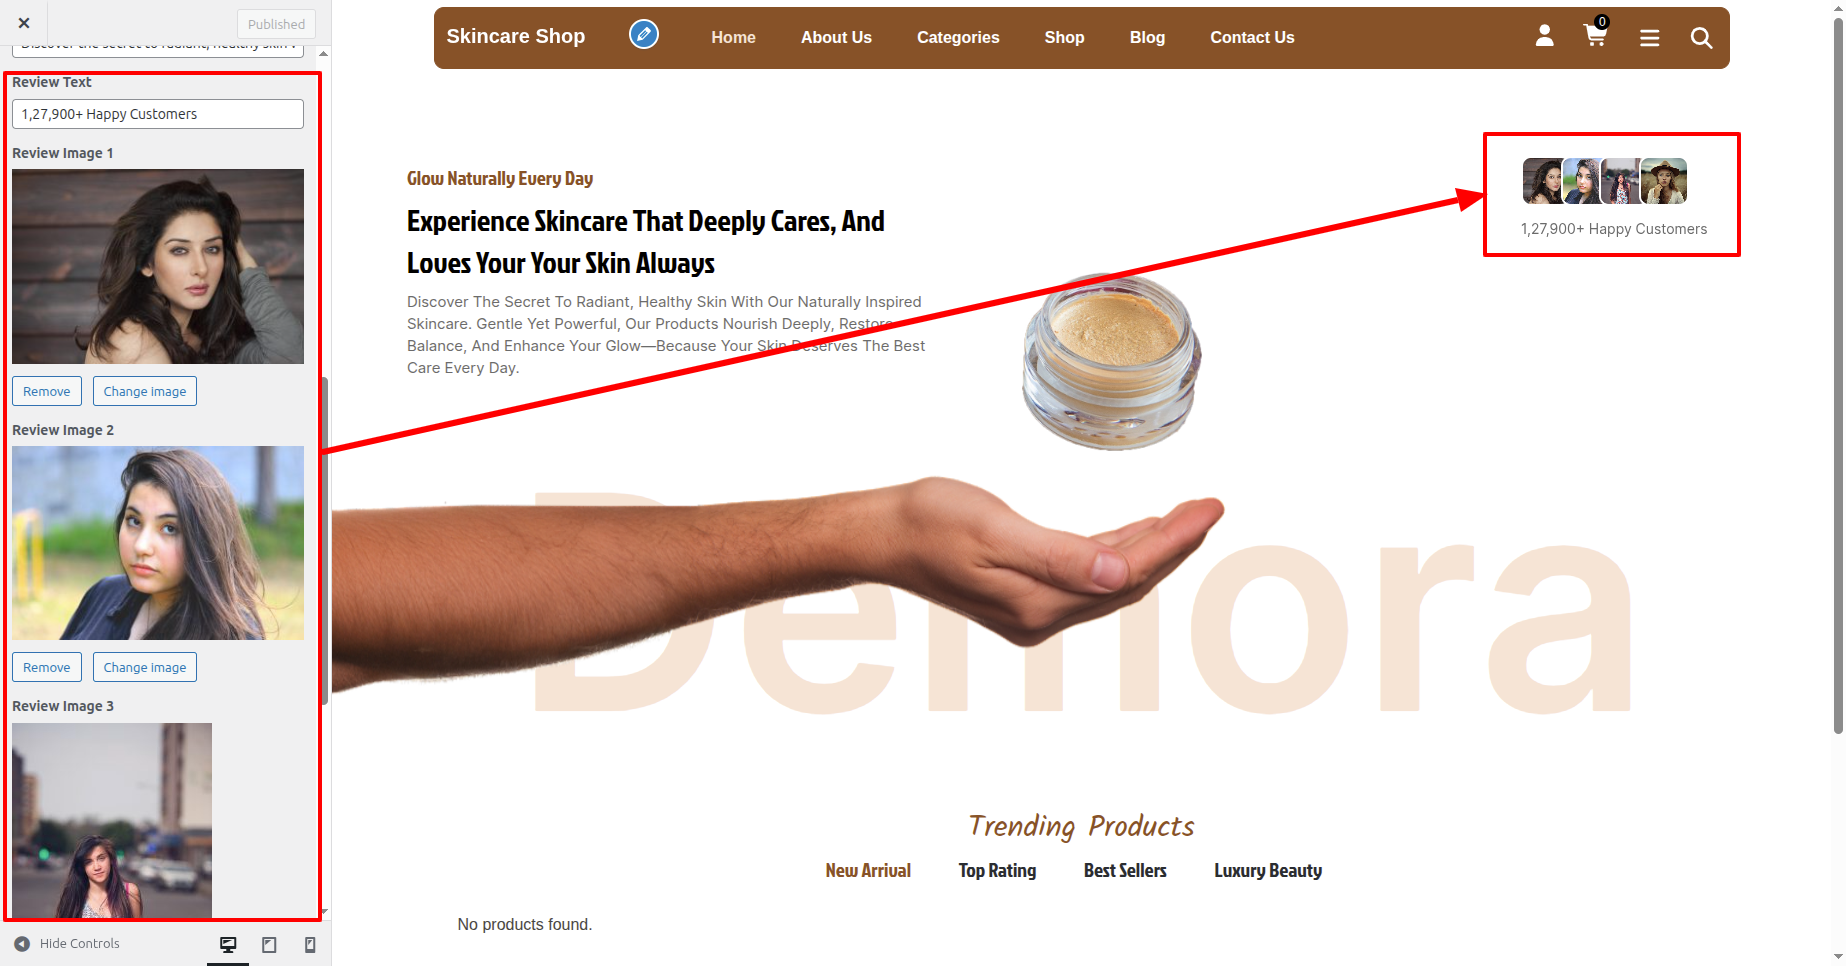Collapse sidebar with Hide Controls
Screen dimensions: 1846x966
tap(67, 943)
